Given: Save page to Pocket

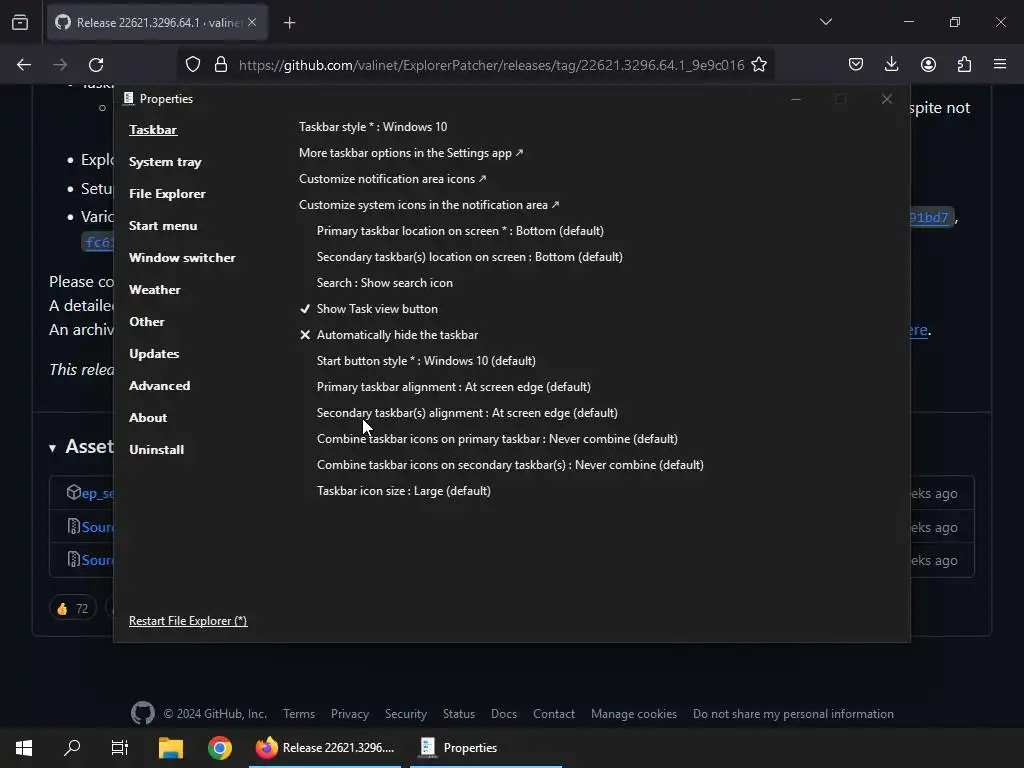Looking at the screenshot, I should click(856, 64).
